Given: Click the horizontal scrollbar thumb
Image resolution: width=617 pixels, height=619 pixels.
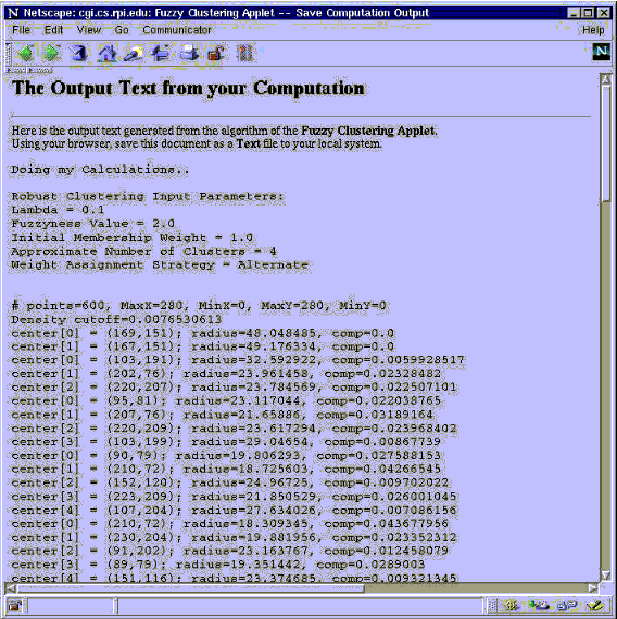Looking at the screenshot, I should pos(190,588).
